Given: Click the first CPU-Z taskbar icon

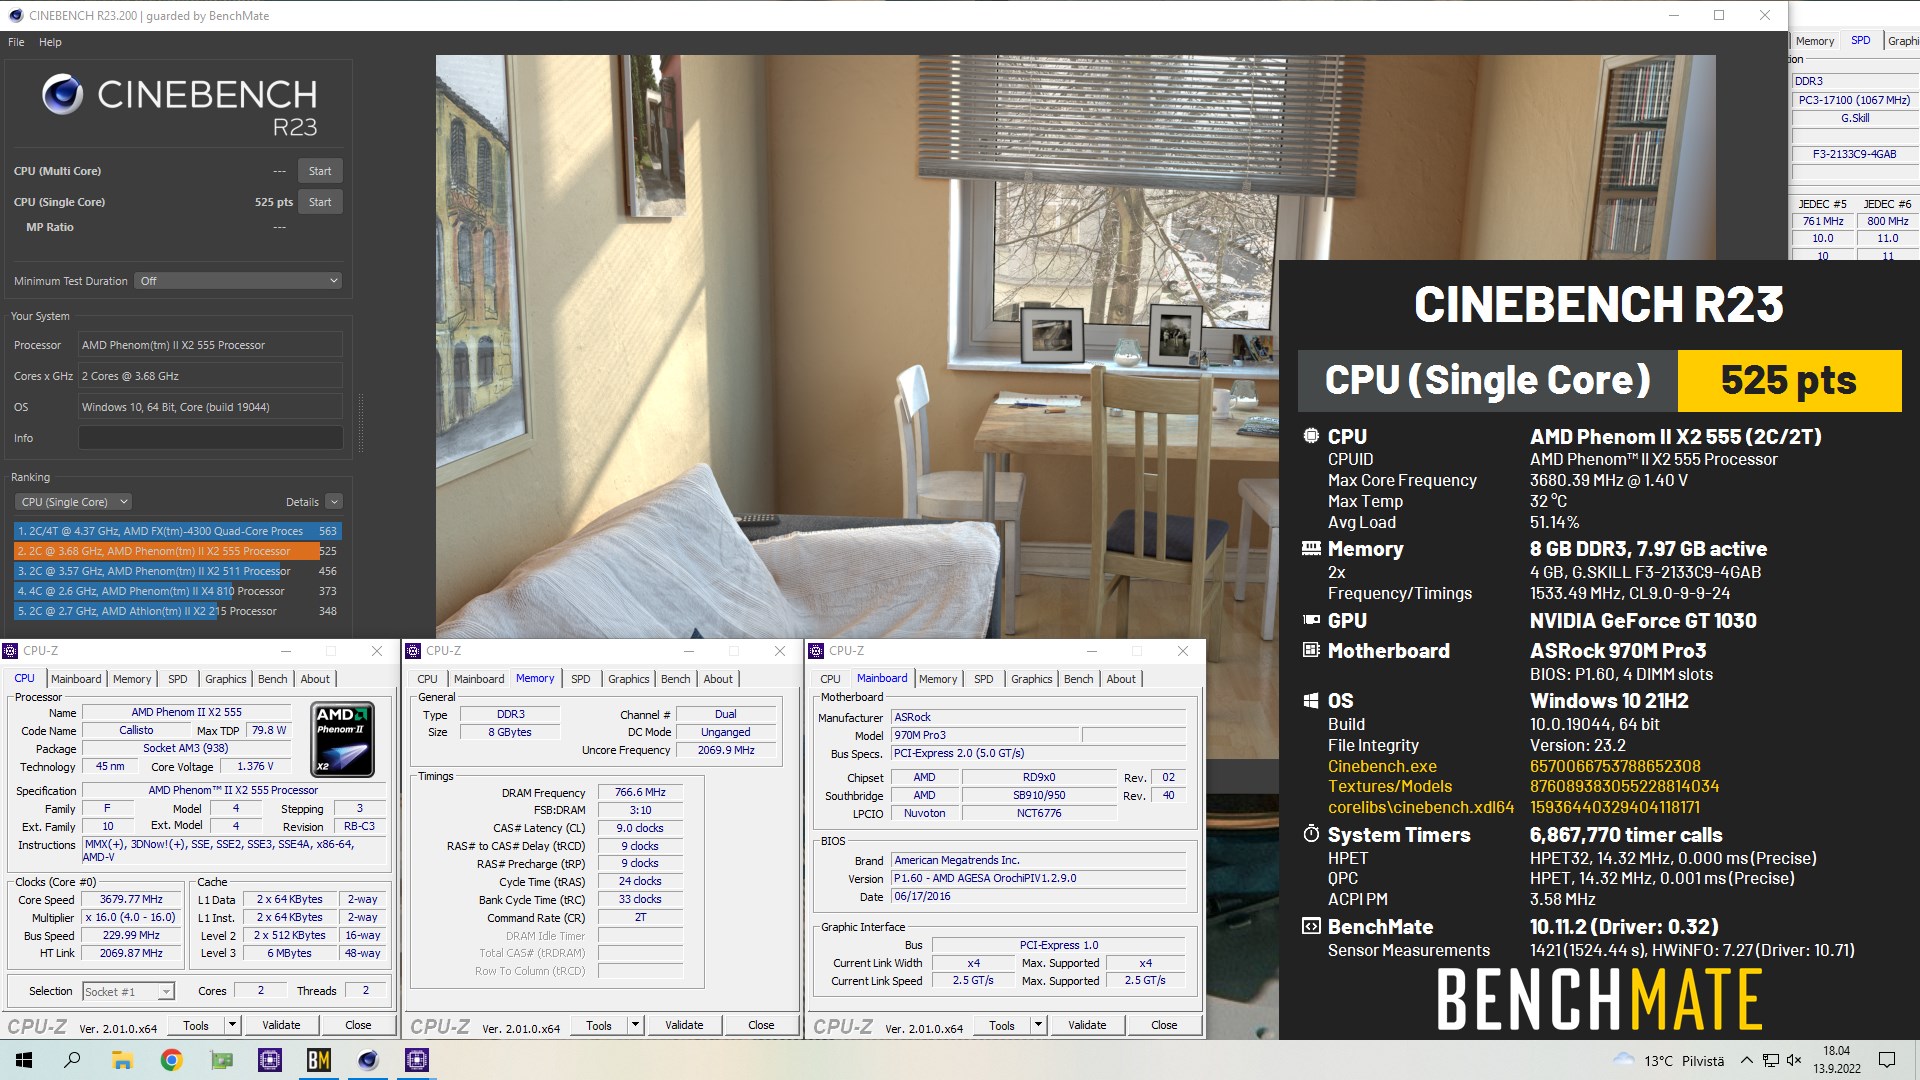Looking at the screenshot, I should (x=270, y=1060).
